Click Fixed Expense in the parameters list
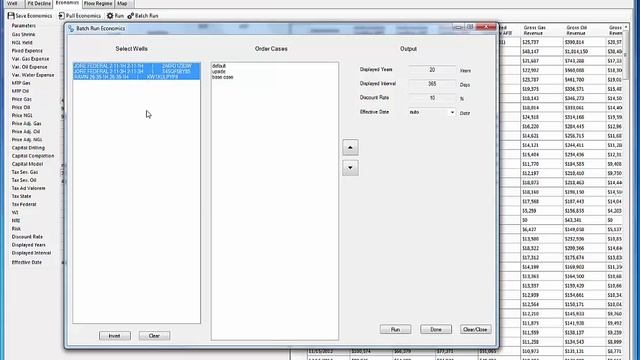 pos(27,51)
